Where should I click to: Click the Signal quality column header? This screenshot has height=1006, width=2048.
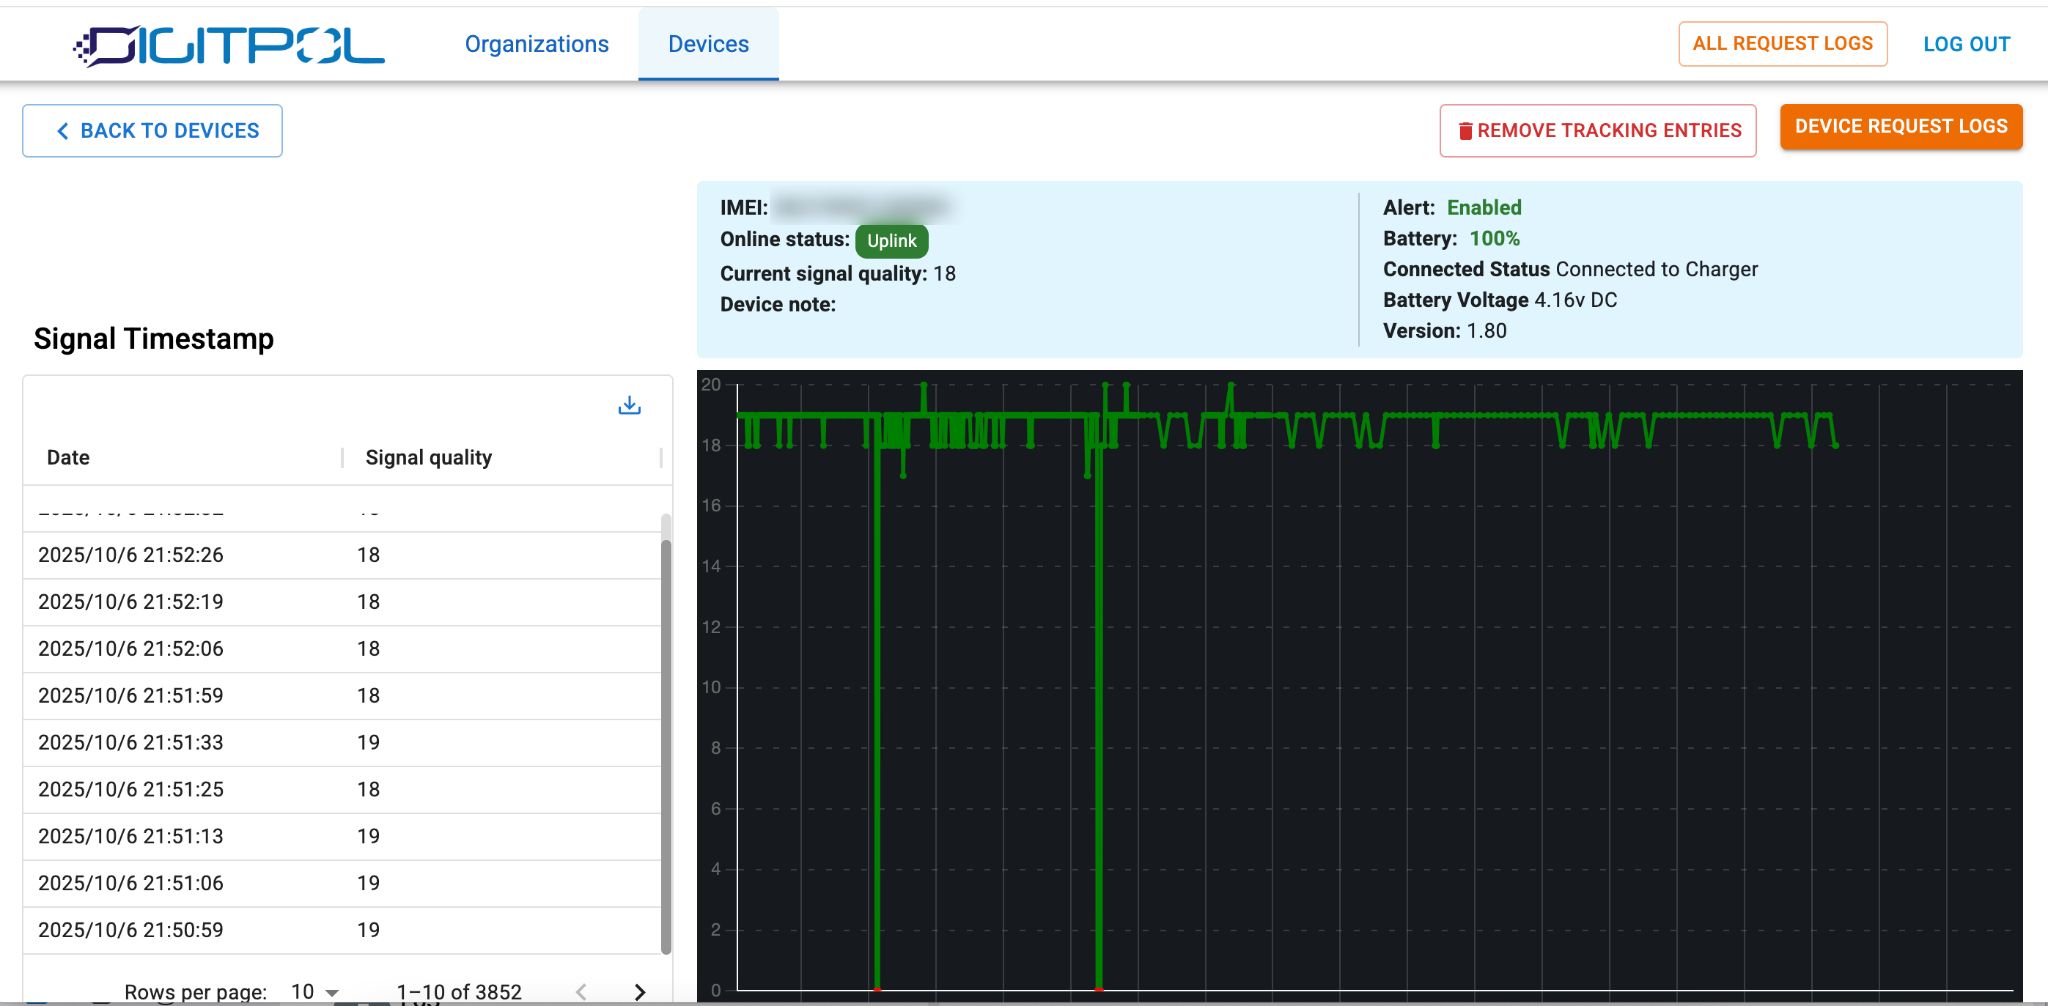click(x=428, y=457)
